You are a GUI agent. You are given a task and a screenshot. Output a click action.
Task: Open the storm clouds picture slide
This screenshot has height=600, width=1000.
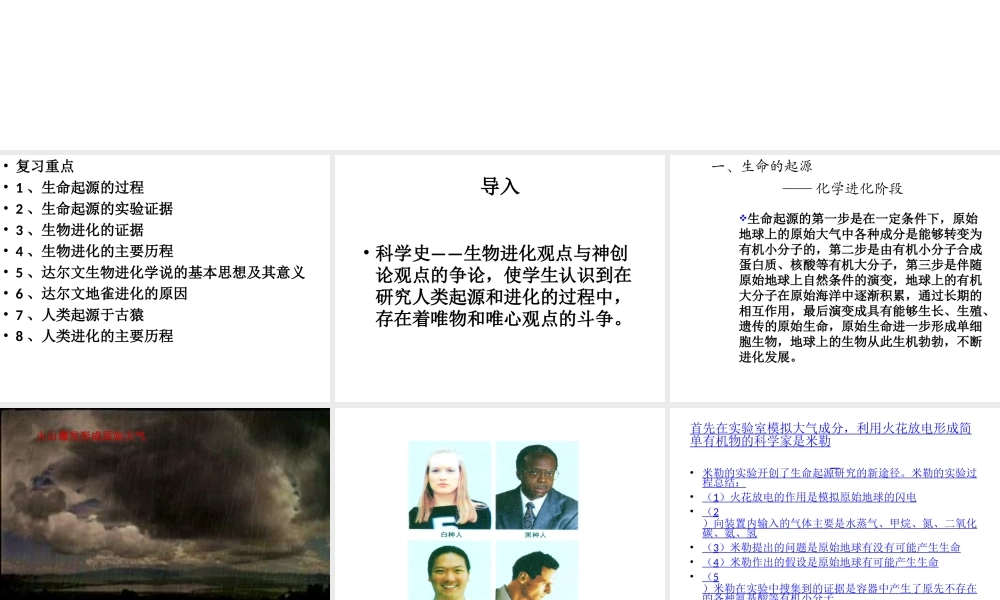[165, 504]
